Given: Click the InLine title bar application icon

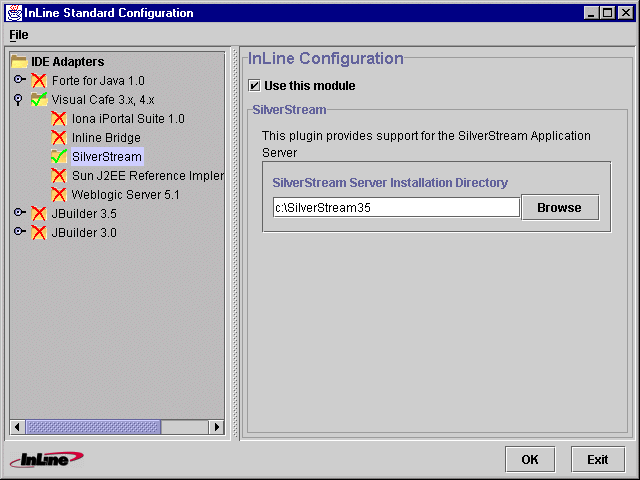Looking at the screenshot, I should tap(14, 13).
